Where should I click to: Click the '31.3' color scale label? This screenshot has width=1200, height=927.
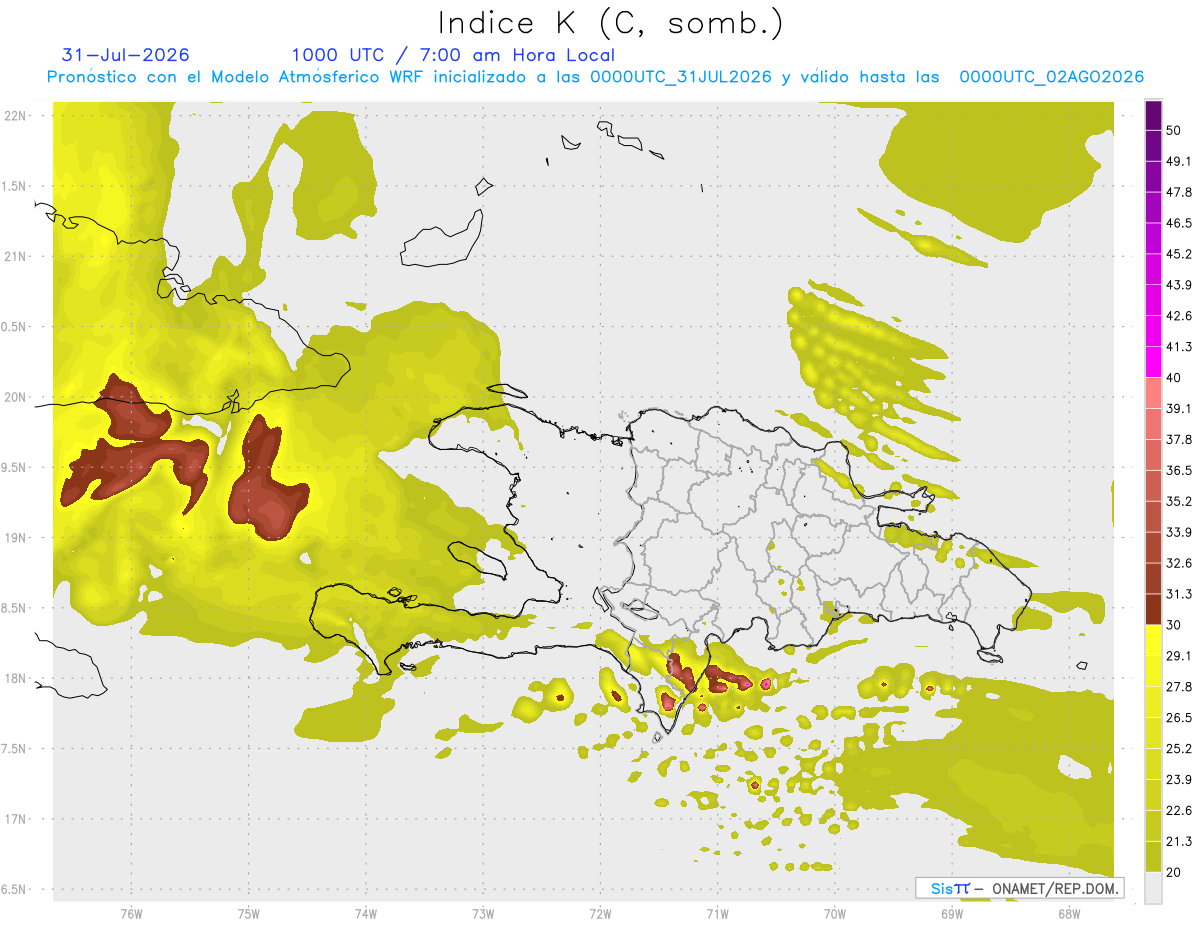pyautogui.click(x=1179, y=594)
